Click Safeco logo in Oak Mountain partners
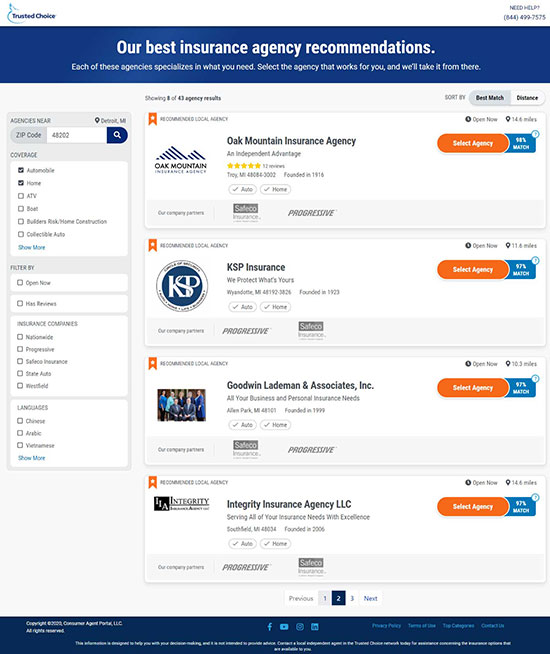The image size is (550, 654). [x=246, y=213]
